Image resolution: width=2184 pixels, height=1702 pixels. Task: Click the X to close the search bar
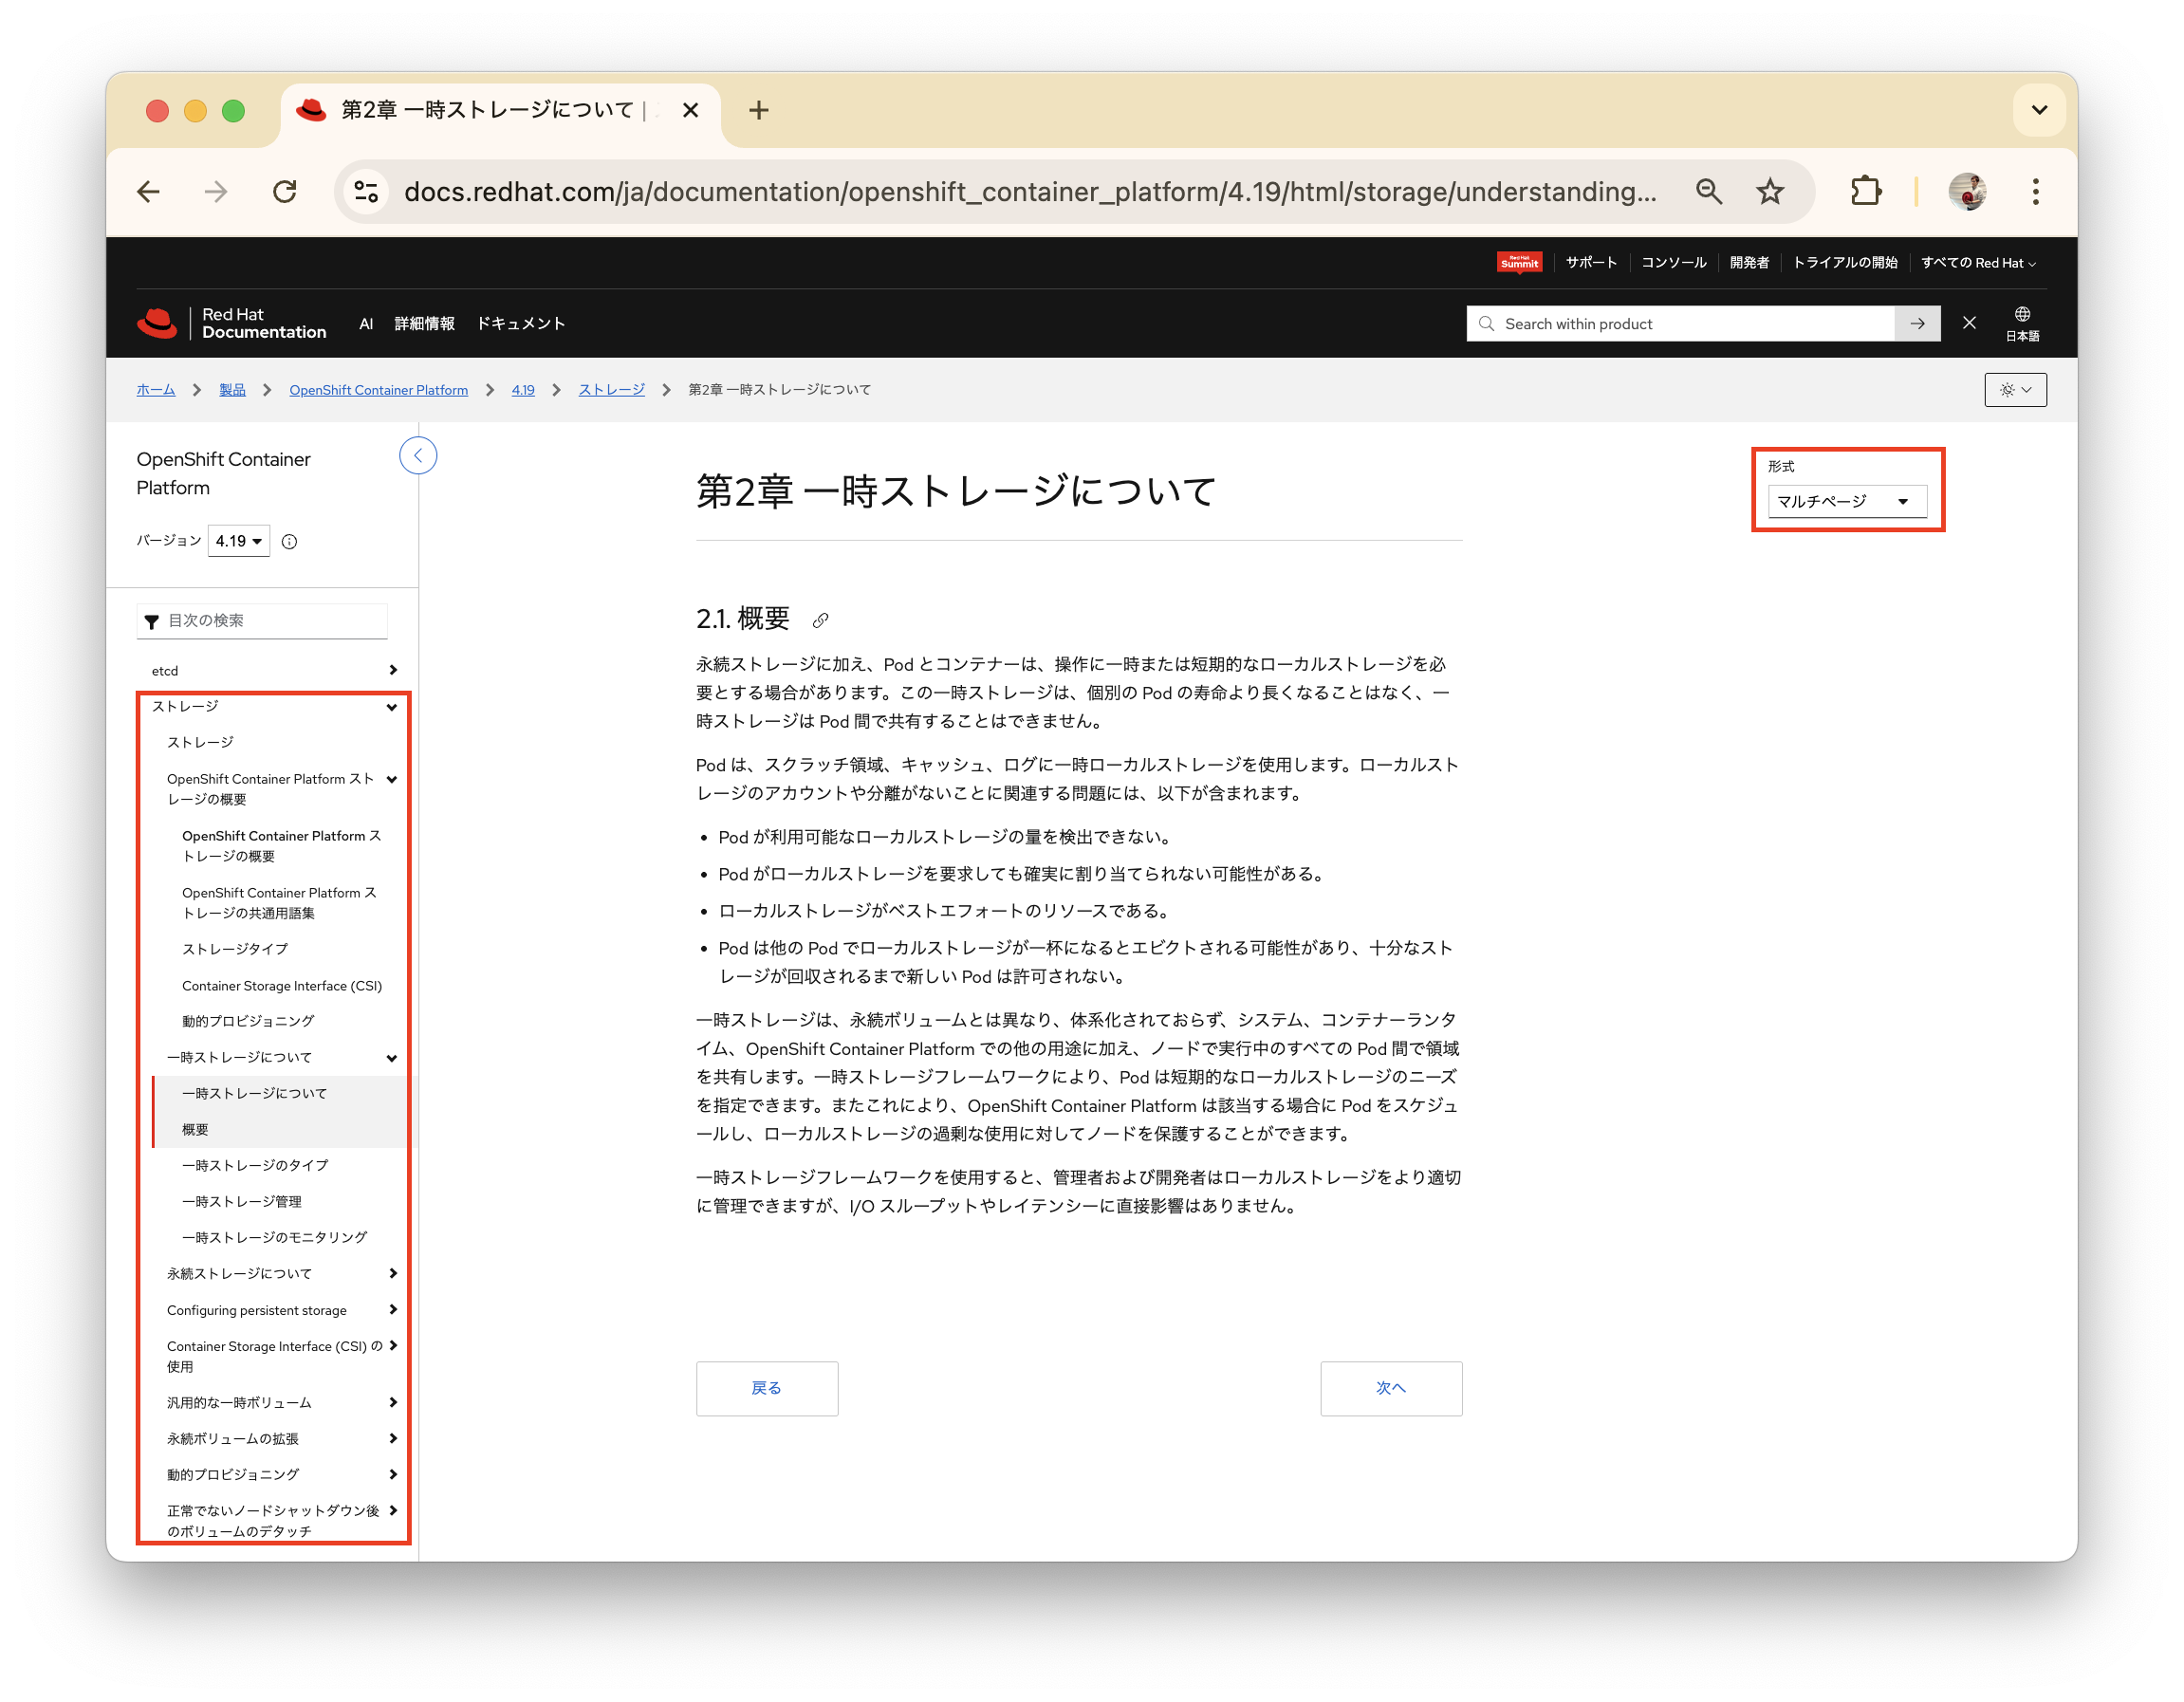[1969, 323]
